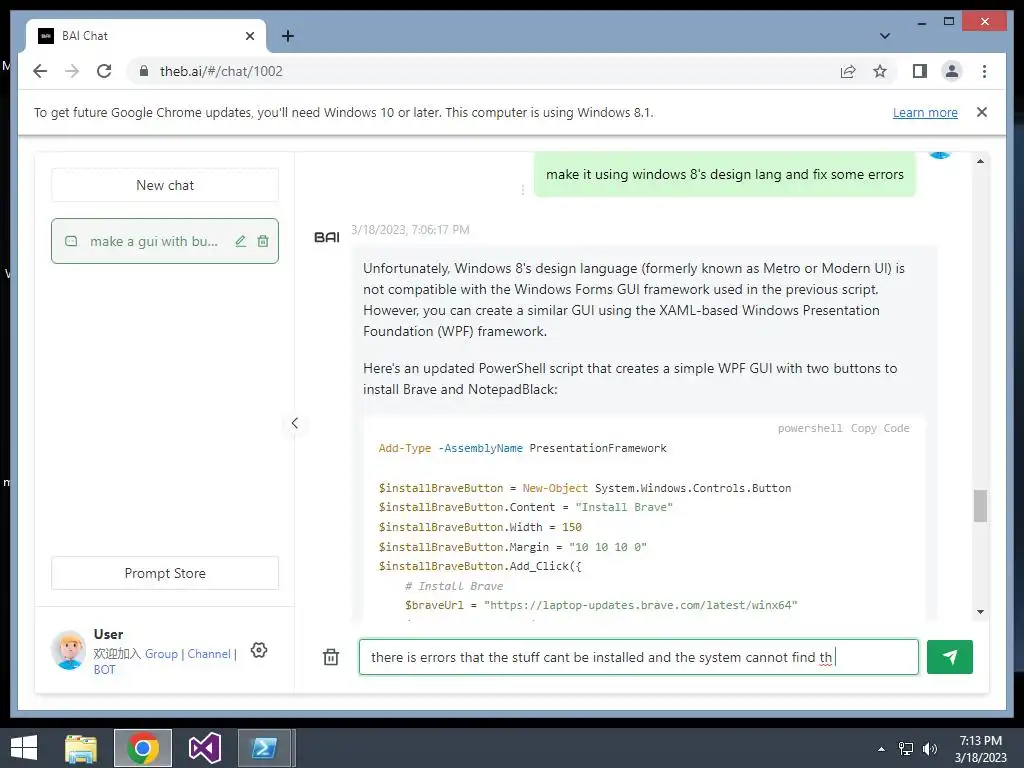The height and width of the screenshot is (768, 1024).
Task: Show hidden system tray icons
Action: coord(882,749)
